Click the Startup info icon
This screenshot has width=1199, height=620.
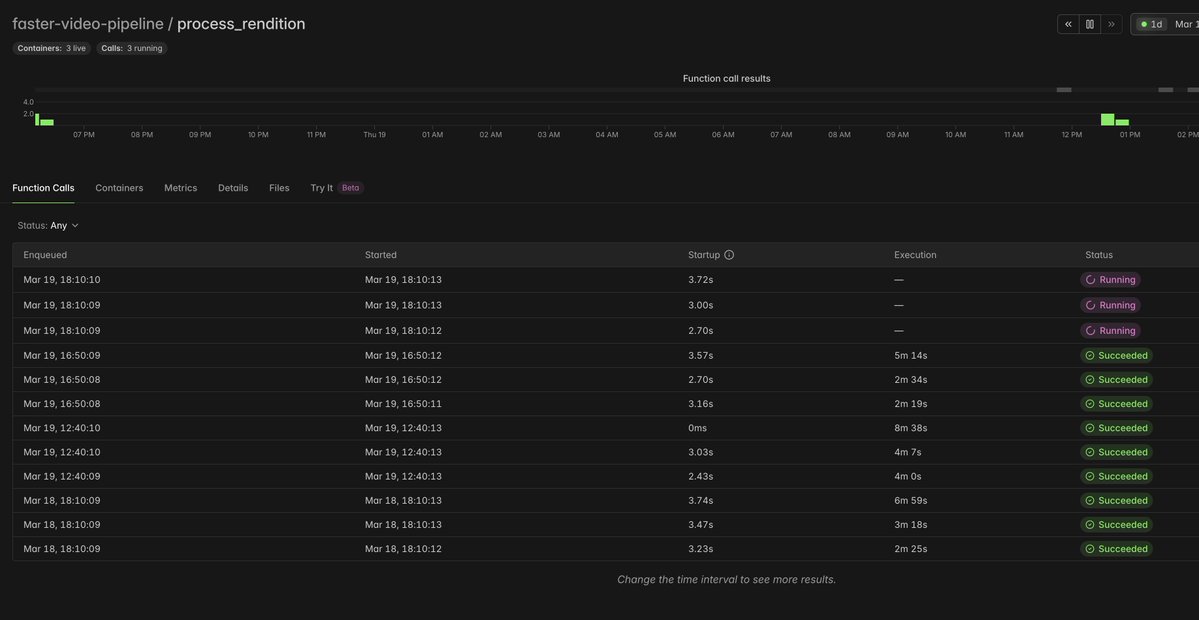click(x=729, y=255)
